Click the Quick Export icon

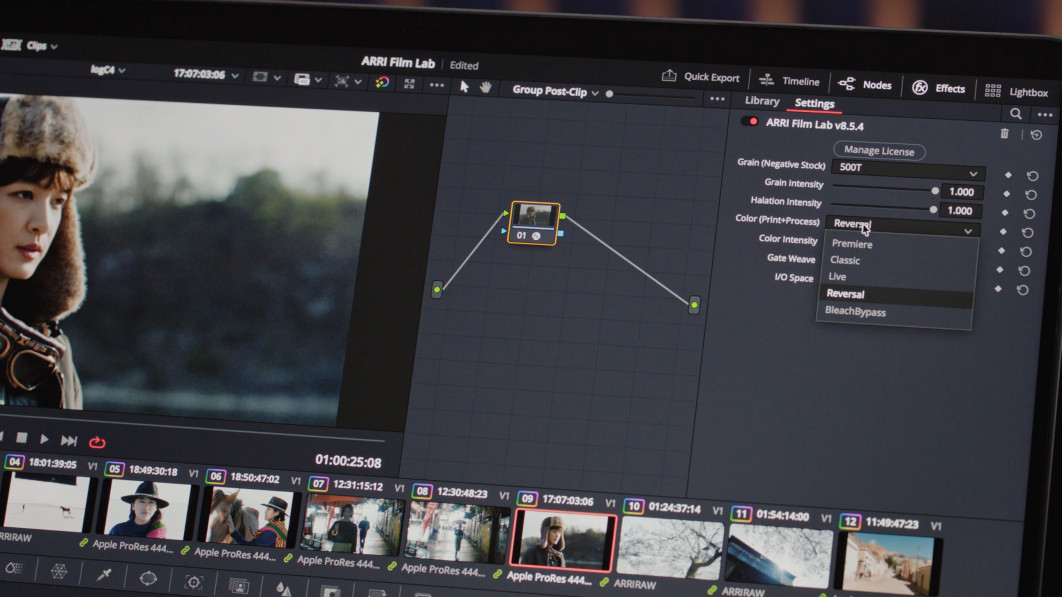[x=669, y=77]
